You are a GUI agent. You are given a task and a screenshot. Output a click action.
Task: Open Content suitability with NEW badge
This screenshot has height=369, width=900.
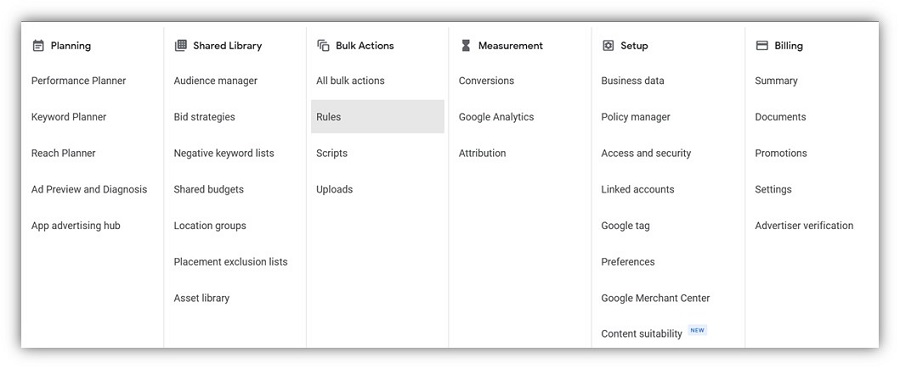(642, 333)
